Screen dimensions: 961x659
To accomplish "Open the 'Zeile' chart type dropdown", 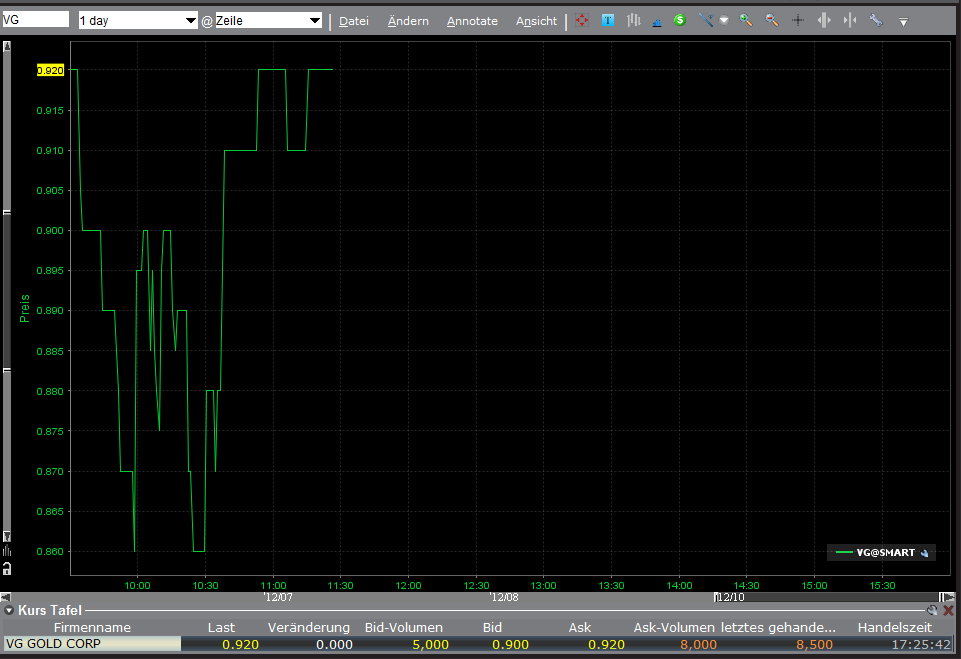I will click(268, 20).
